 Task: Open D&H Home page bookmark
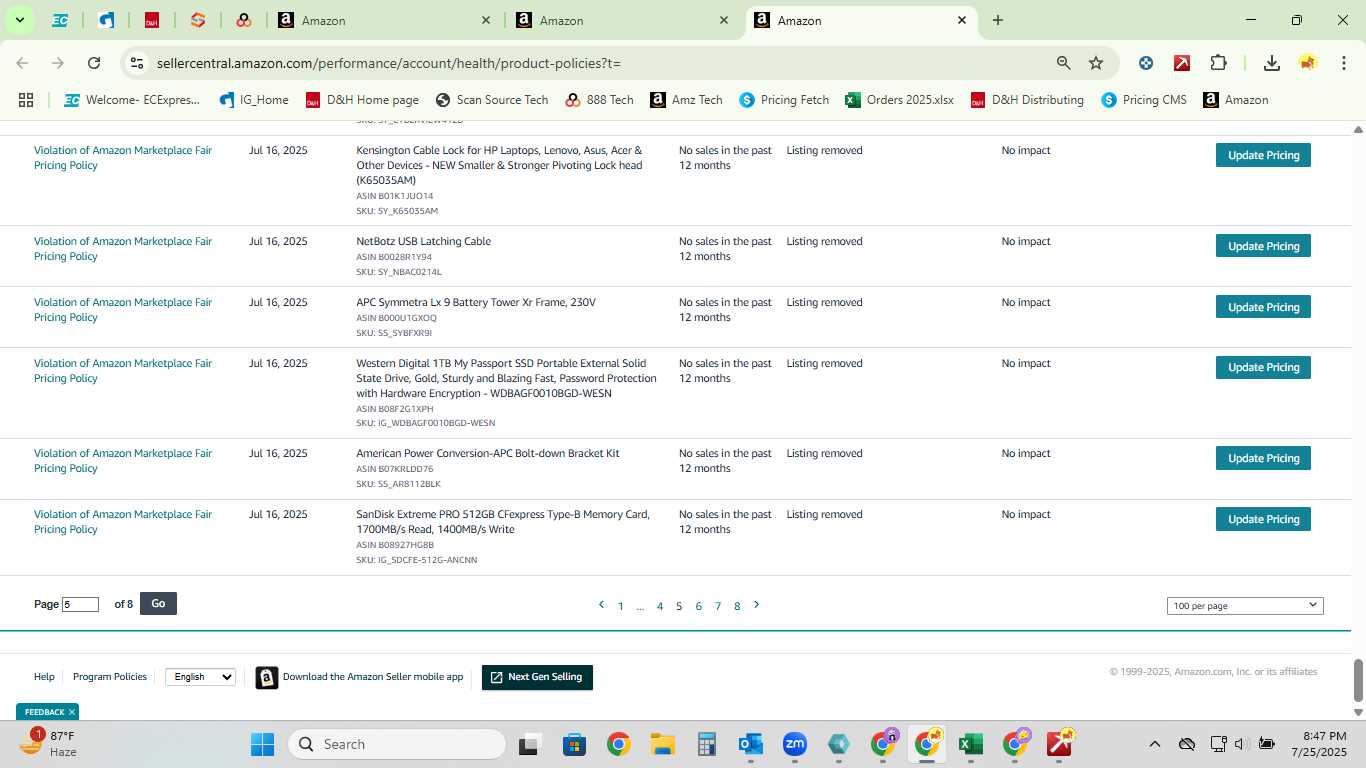pos(362,100)
